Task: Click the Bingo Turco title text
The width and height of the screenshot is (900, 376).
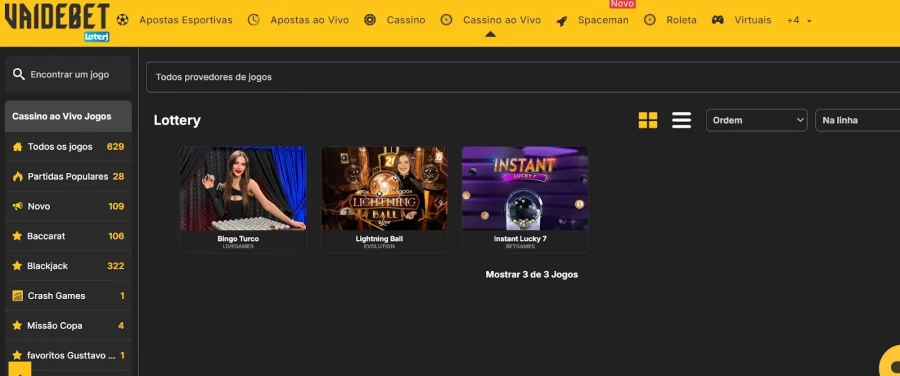Action: click(238, 239)
